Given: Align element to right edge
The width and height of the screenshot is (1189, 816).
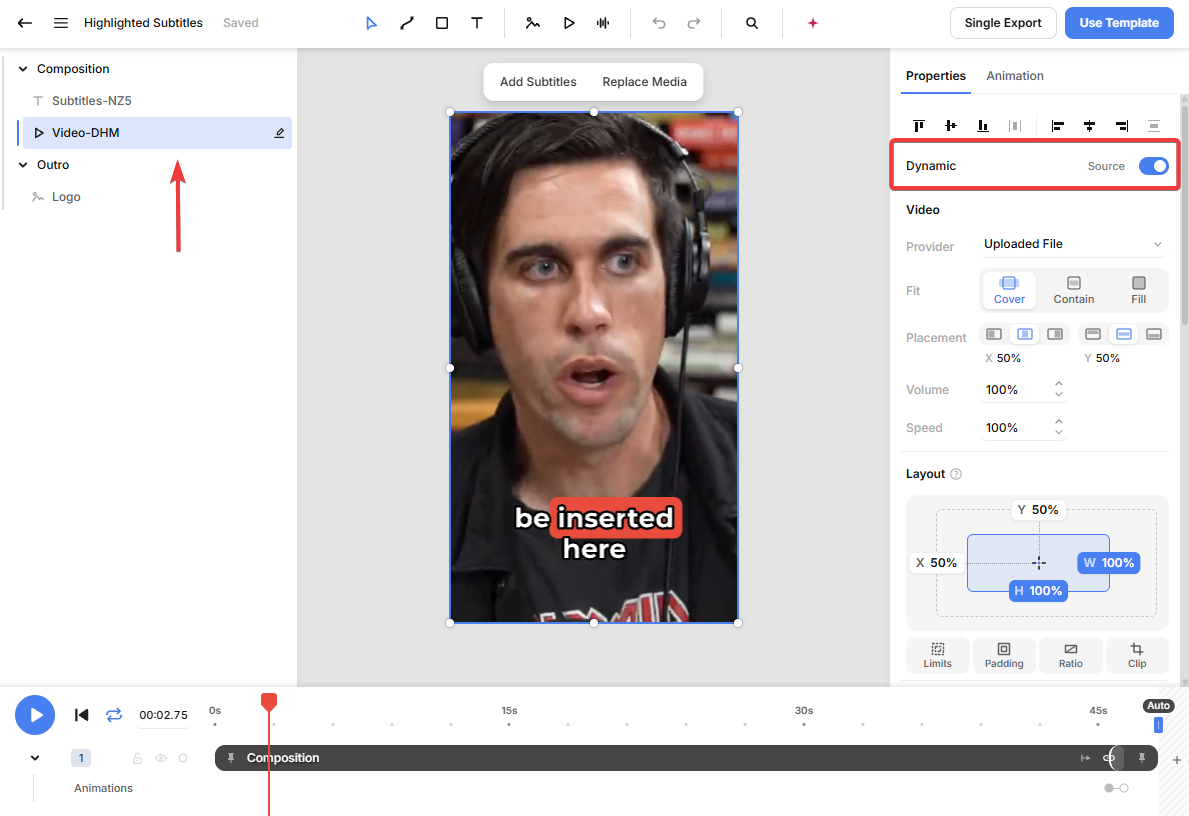Looking at the screenshot, I should click(1122, 126).
